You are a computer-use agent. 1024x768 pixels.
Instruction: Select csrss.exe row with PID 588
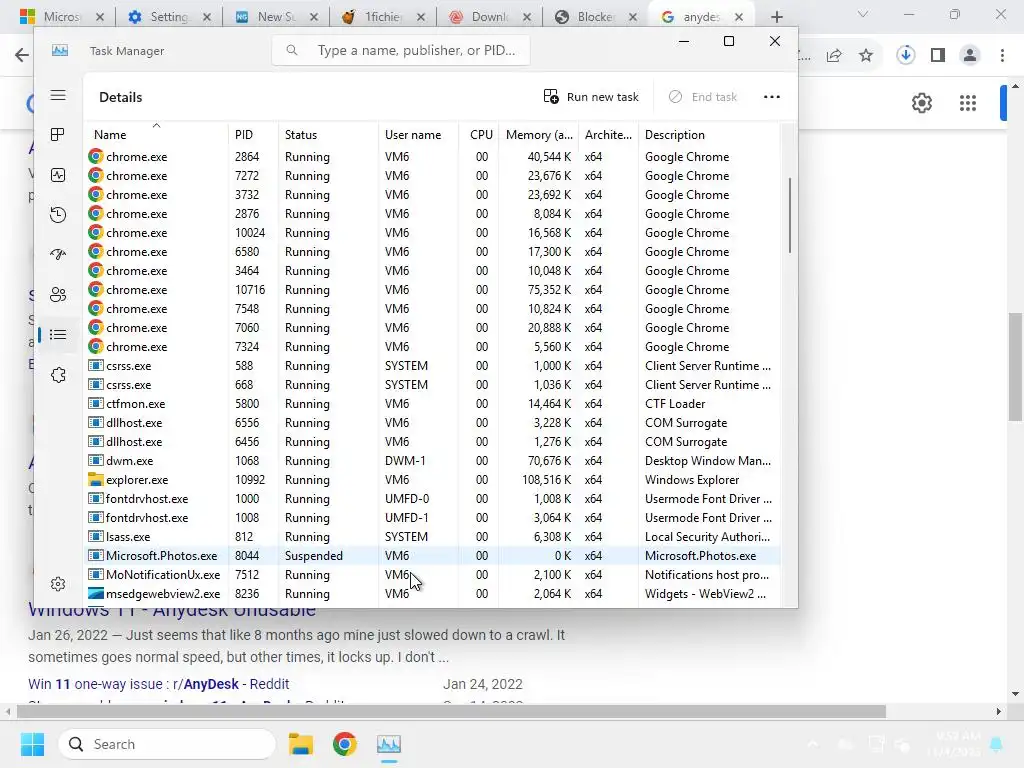click(432, 366)
